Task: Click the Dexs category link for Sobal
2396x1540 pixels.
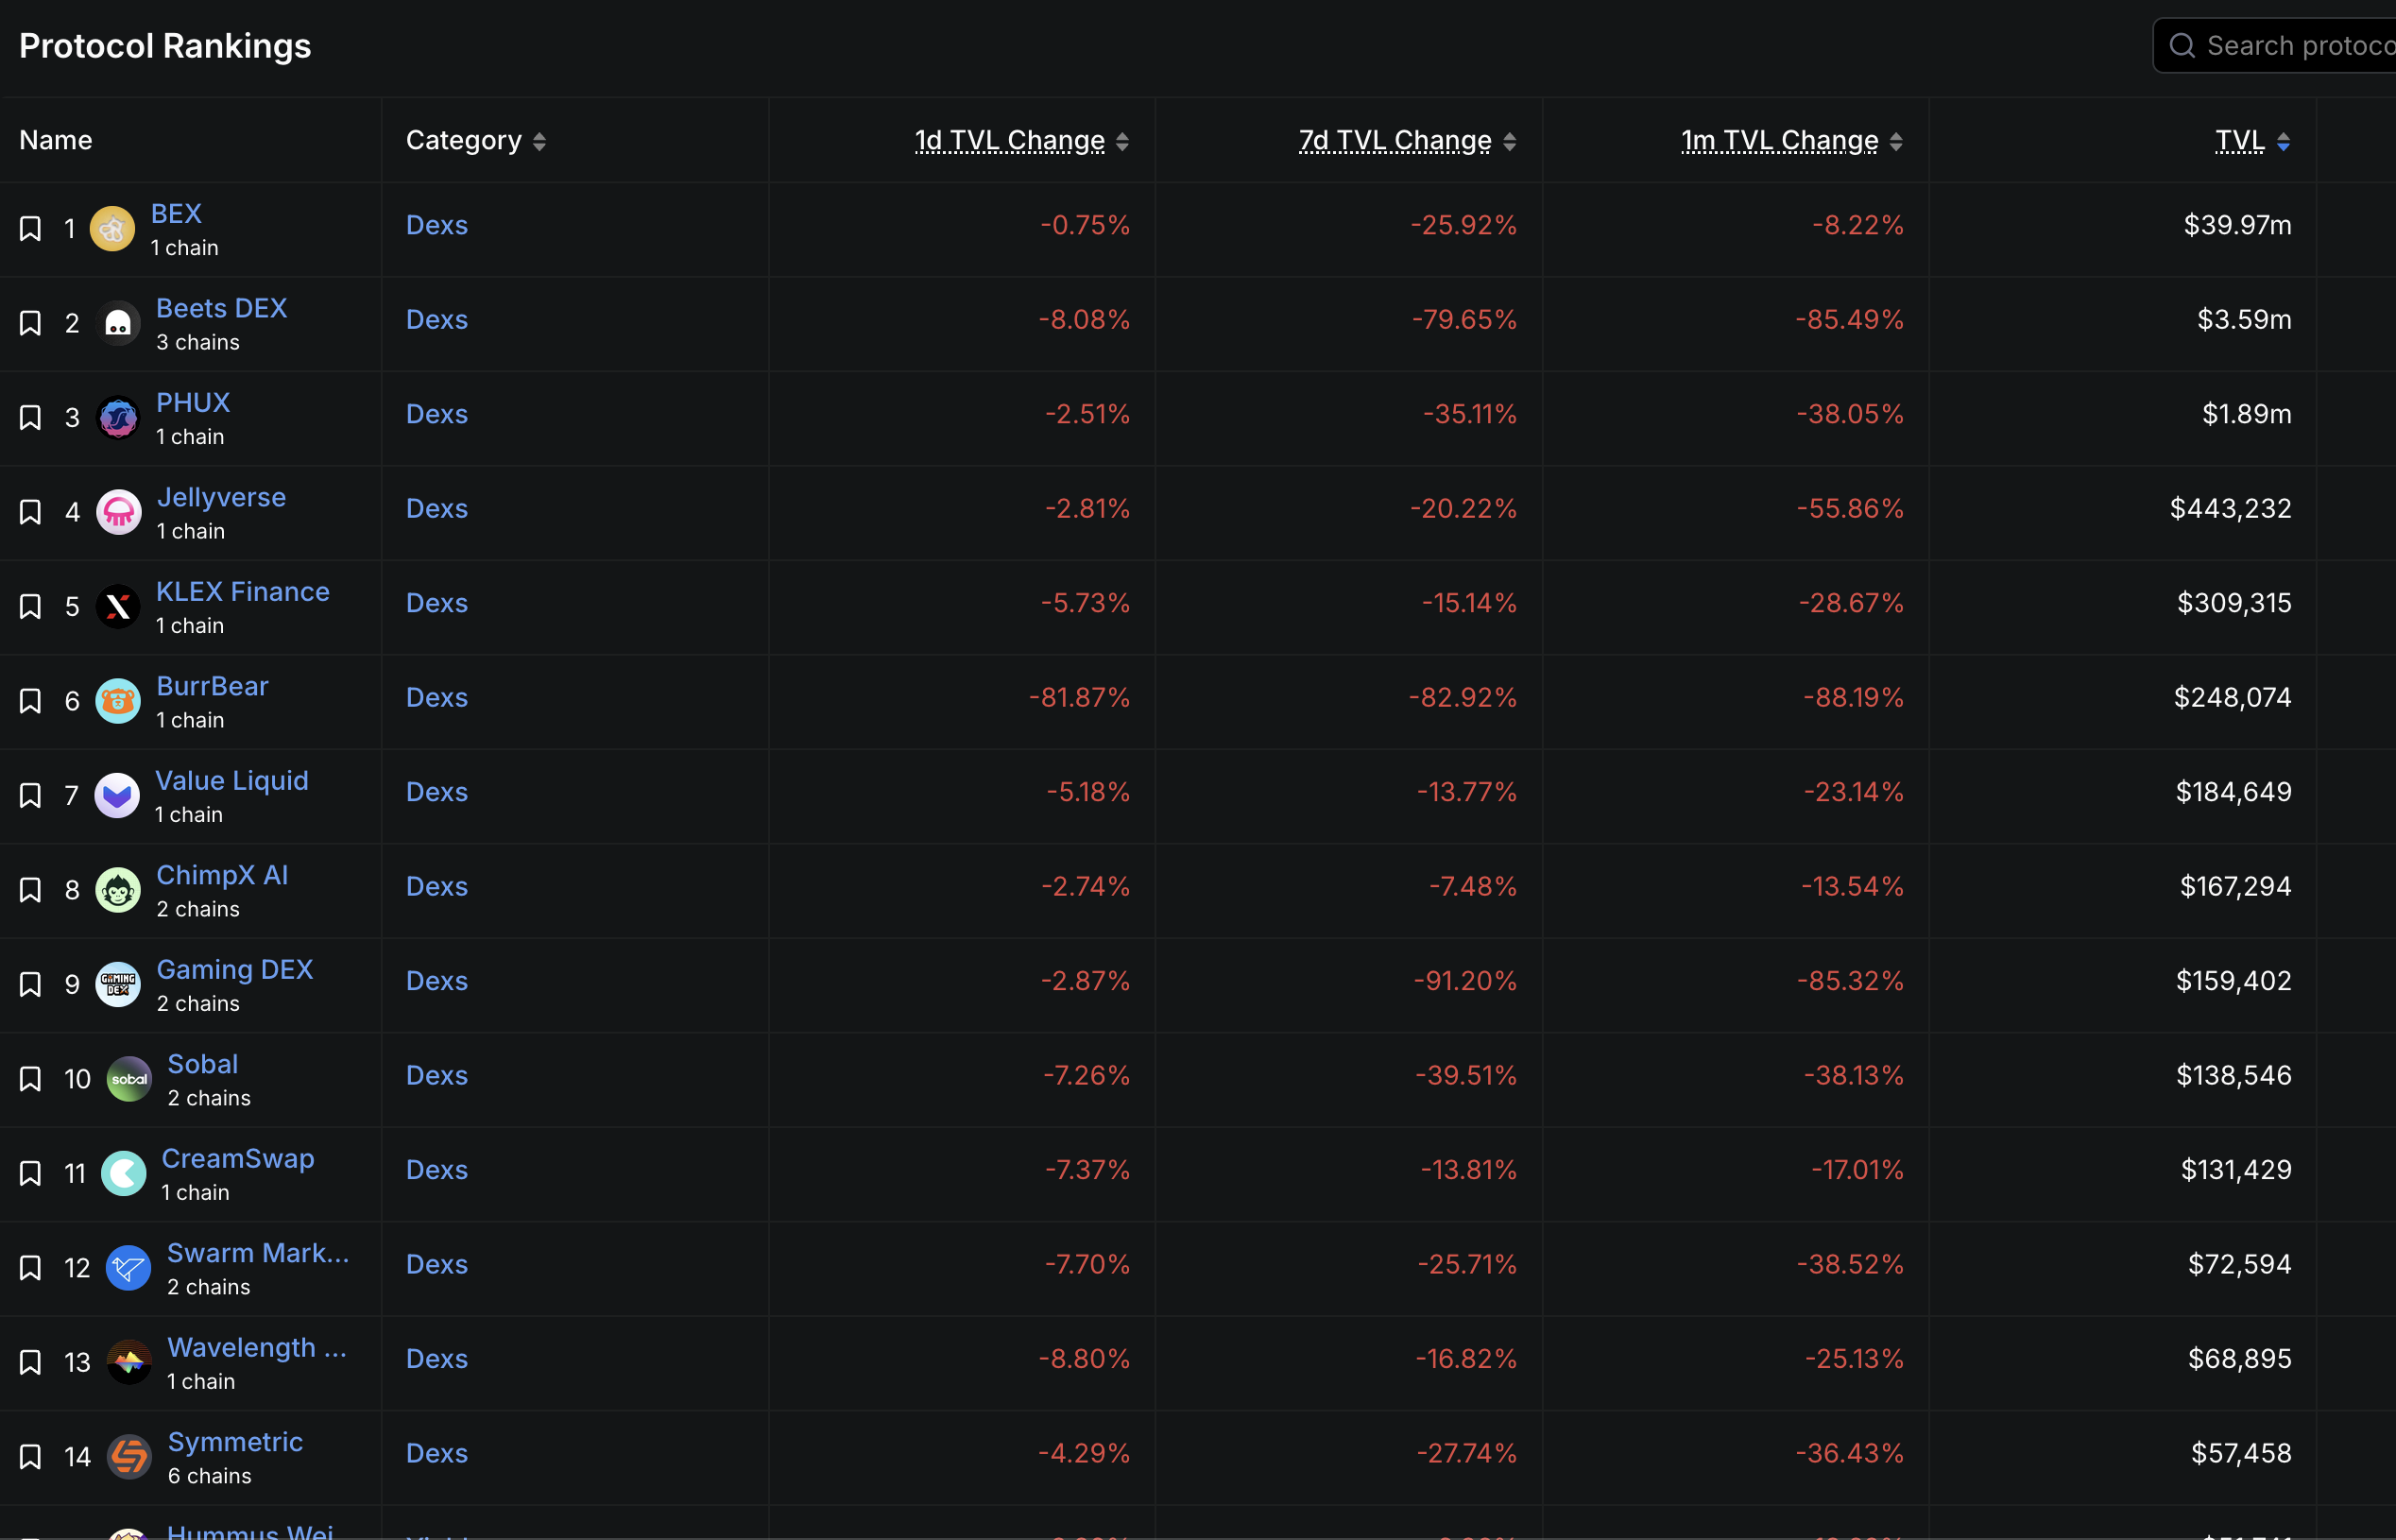Action: pos(437,1076)
